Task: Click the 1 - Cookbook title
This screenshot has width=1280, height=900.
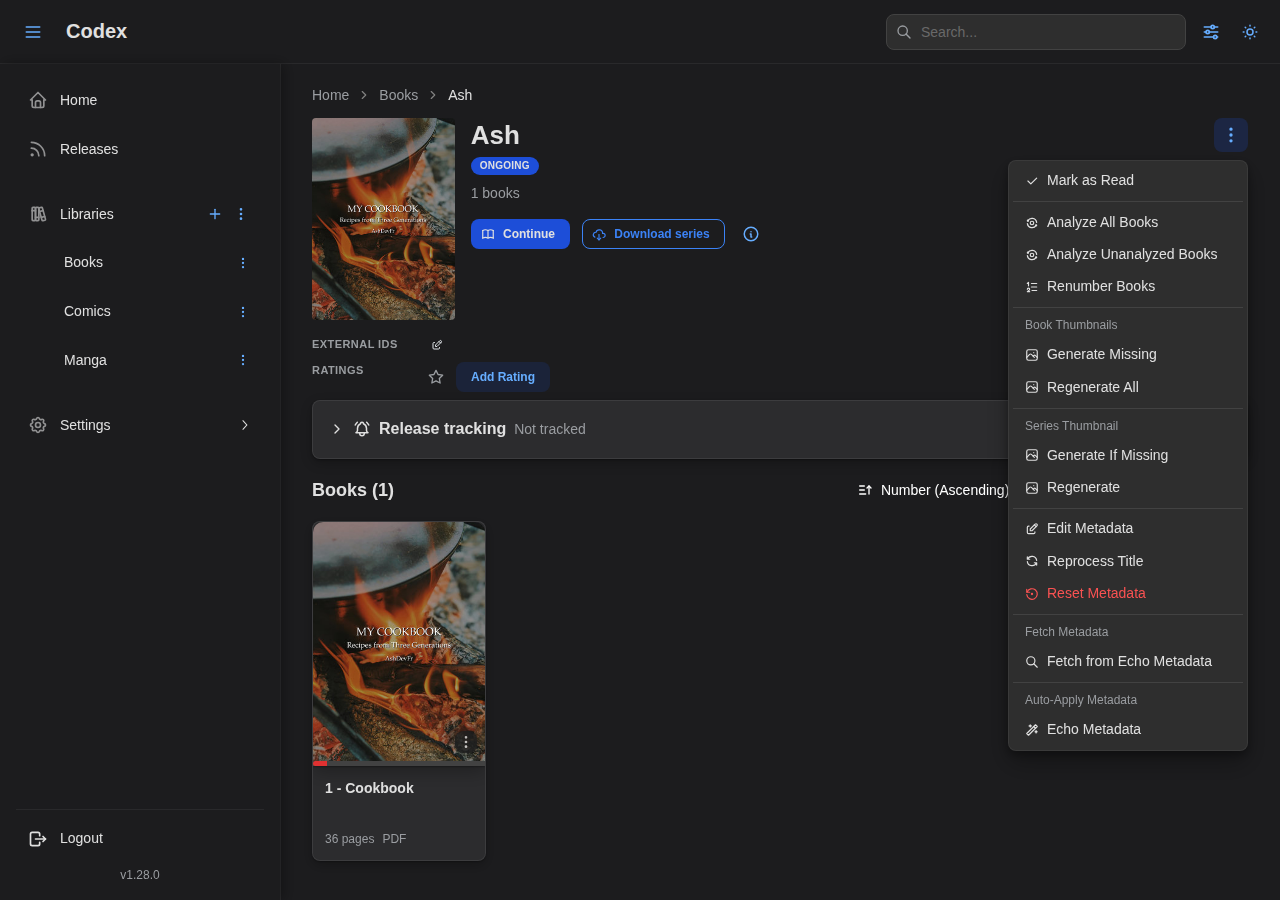Action: pos(369,788)
